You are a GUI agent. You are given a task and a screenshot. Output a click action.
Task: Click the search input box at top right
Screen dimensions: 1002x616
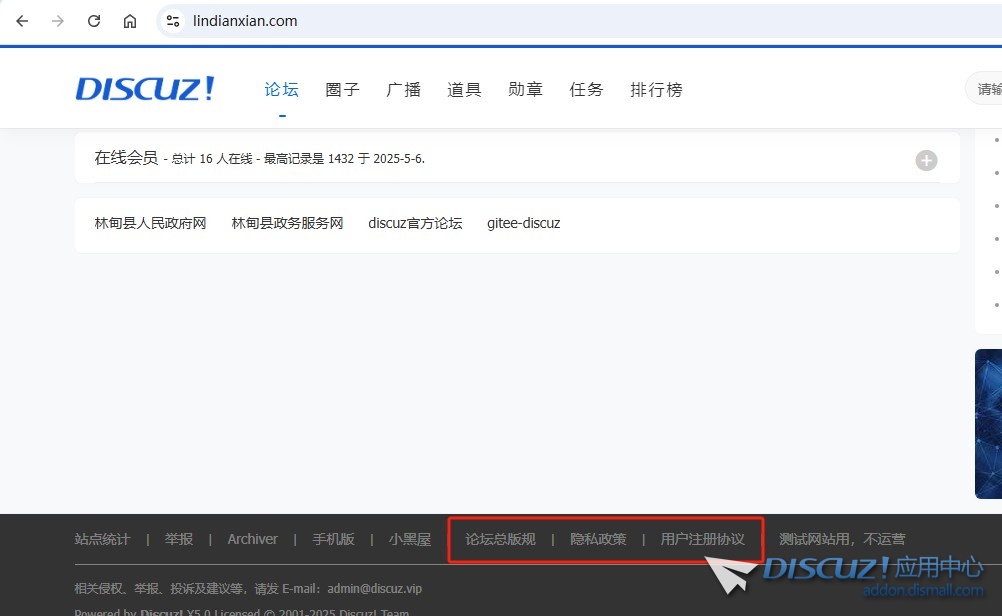[x=984, y=89]
